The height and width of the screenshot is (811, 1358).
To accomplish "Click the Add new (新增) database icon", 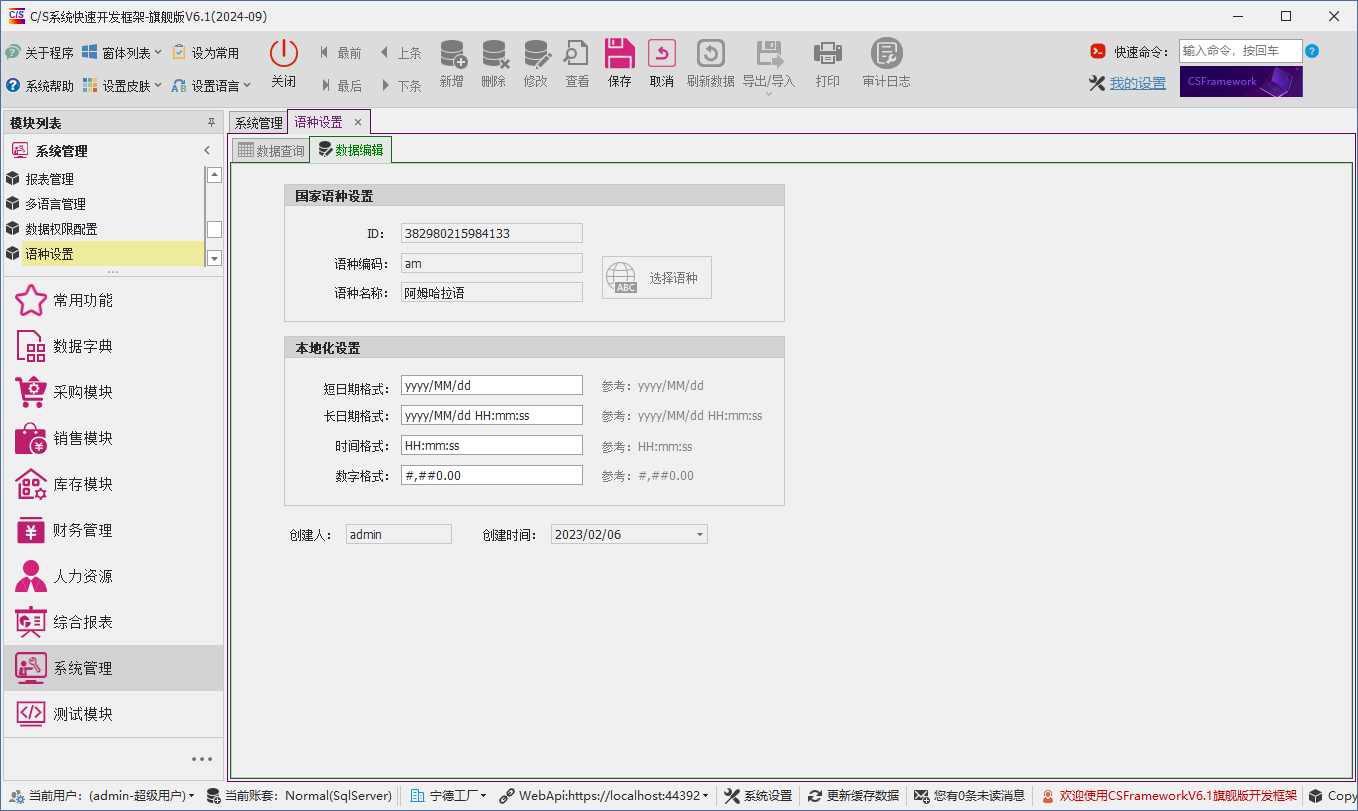I will pyautogui.click(x=452, y=54).
